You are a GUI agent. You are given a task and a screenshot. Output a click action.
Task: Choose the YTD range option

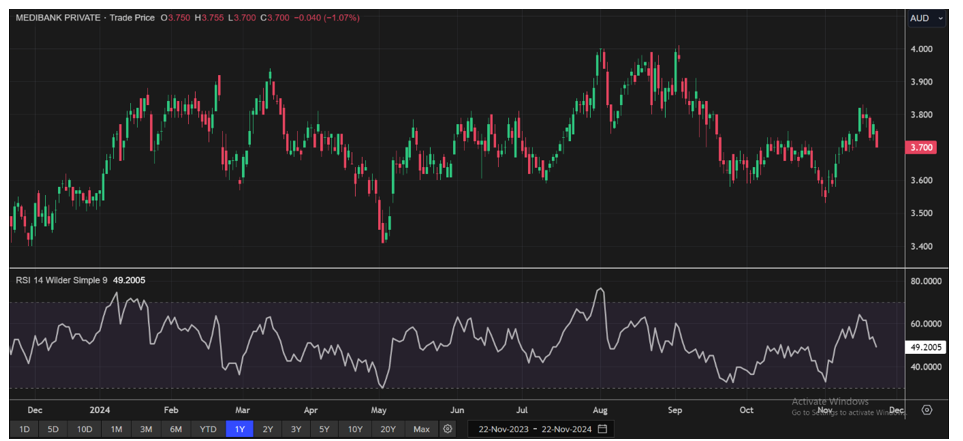coord(208,429)
